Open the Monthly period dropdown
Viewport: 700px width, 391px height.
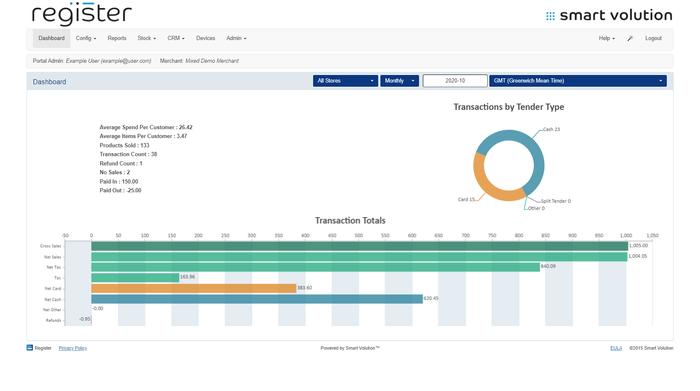click(x=400, y=81)
